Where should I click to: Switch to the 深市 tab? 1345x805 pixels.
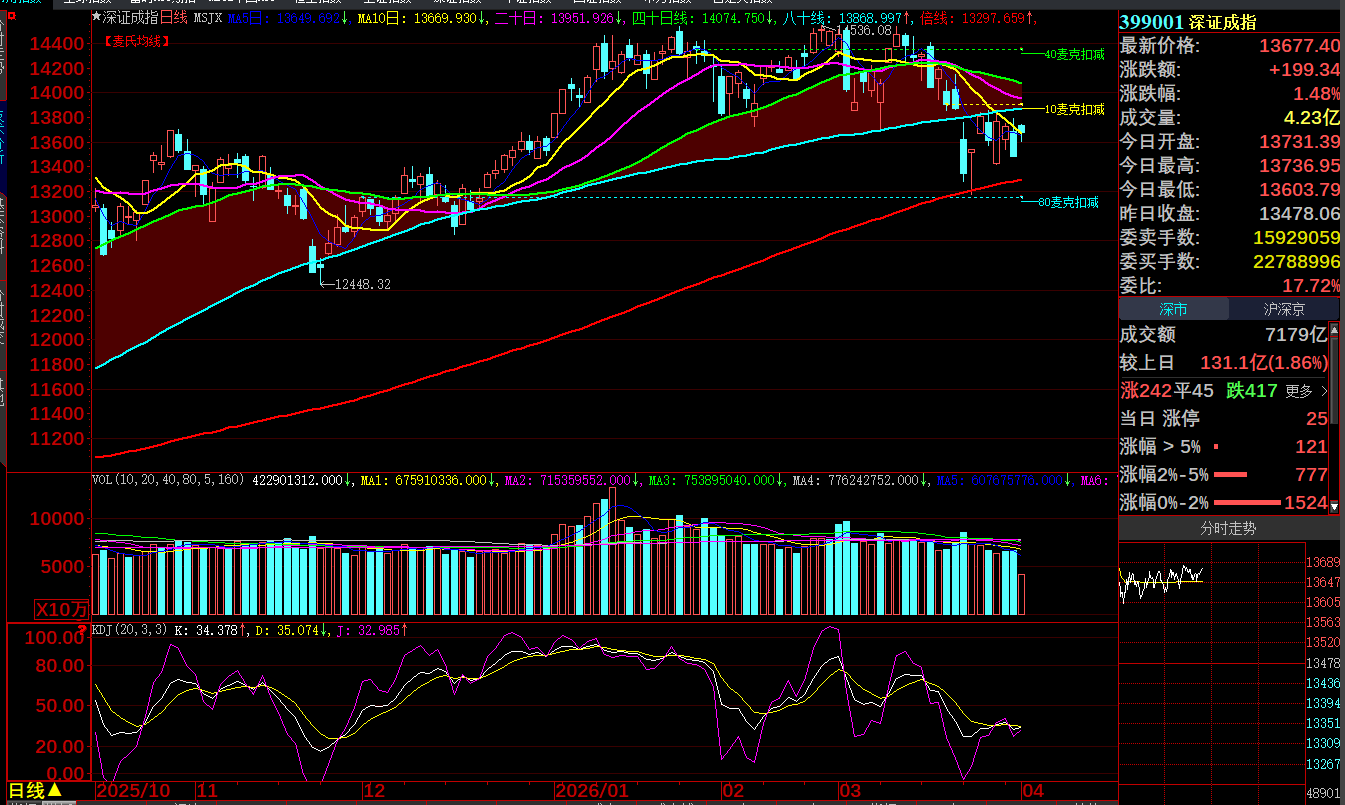(x=1173, y=310)
